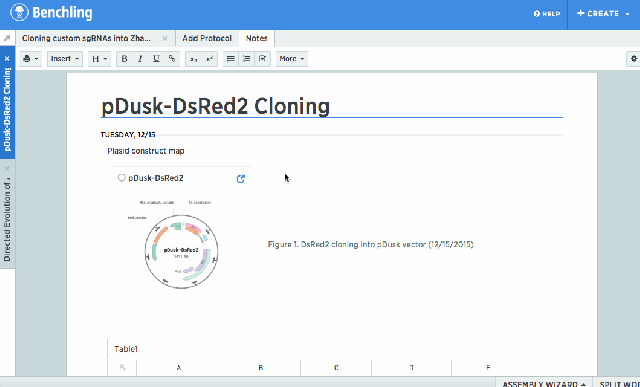The height and width of the screenshot is (387, 640).
Task: Apply superscript formatting
Action: (x=209, y=59)
